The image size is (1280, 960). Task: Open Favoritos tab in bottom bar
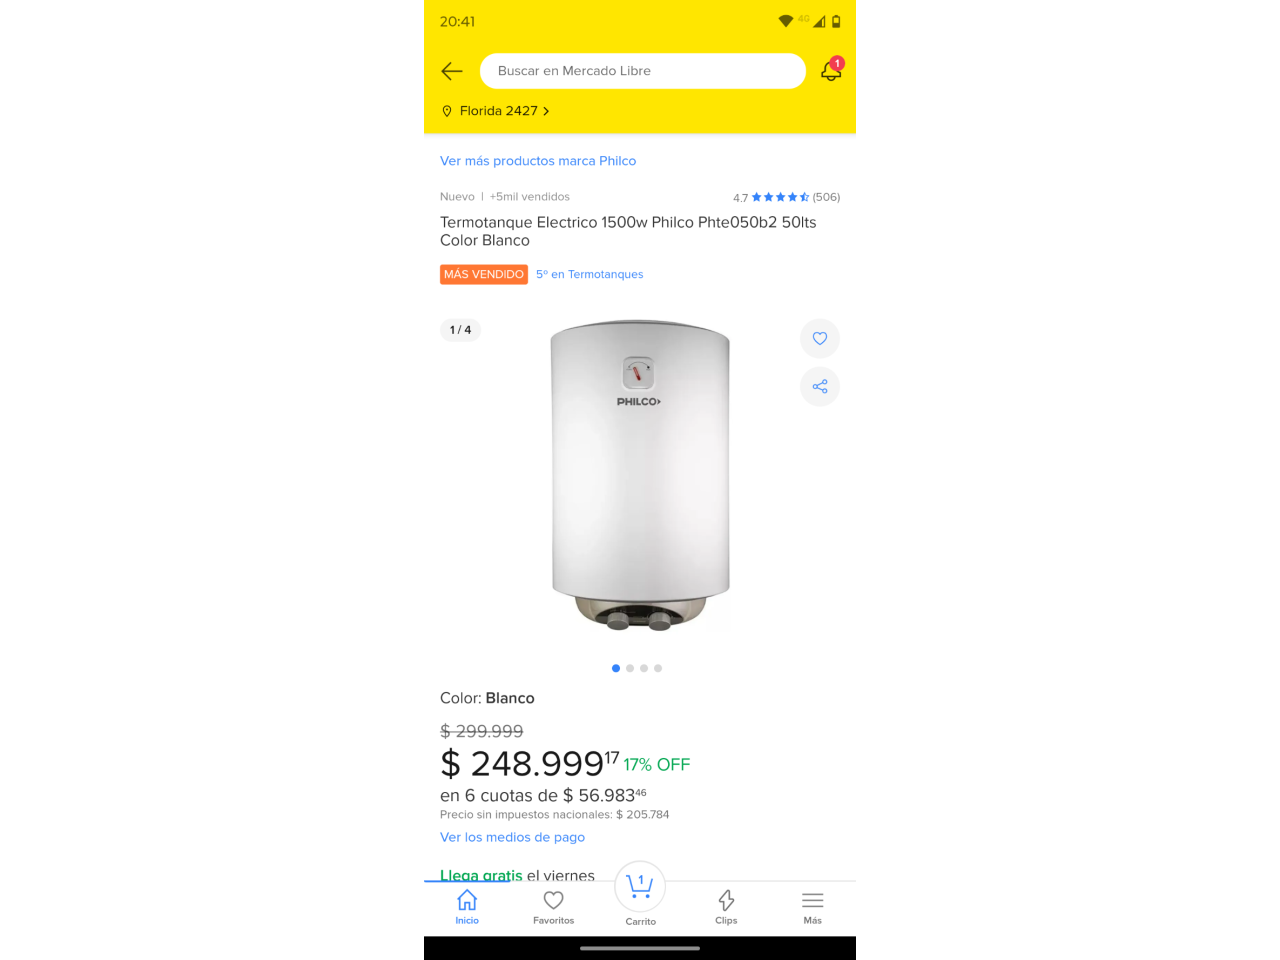553,907
